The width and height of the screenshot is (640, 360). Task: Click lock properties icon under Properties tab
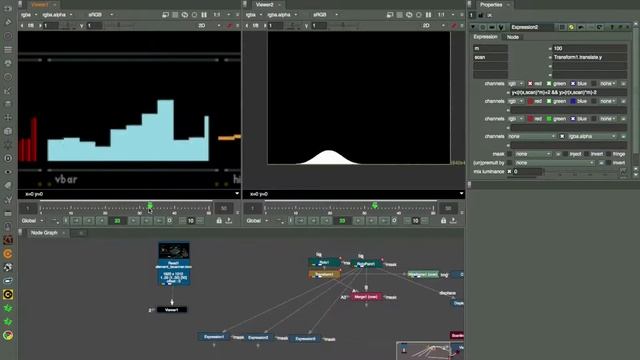(480, 15)
